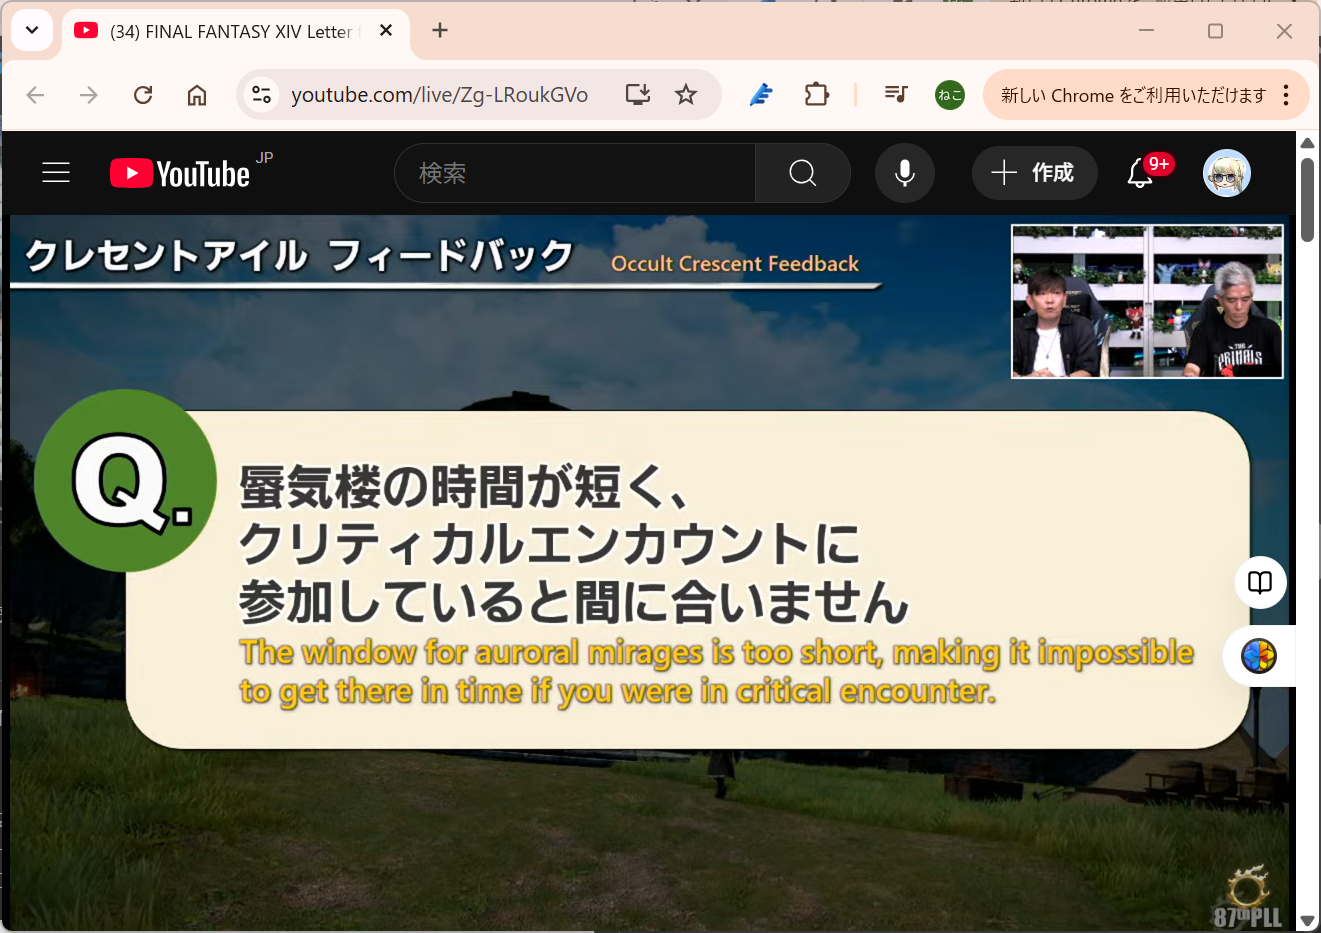Open the Chrome three-dot menu

1287,95
